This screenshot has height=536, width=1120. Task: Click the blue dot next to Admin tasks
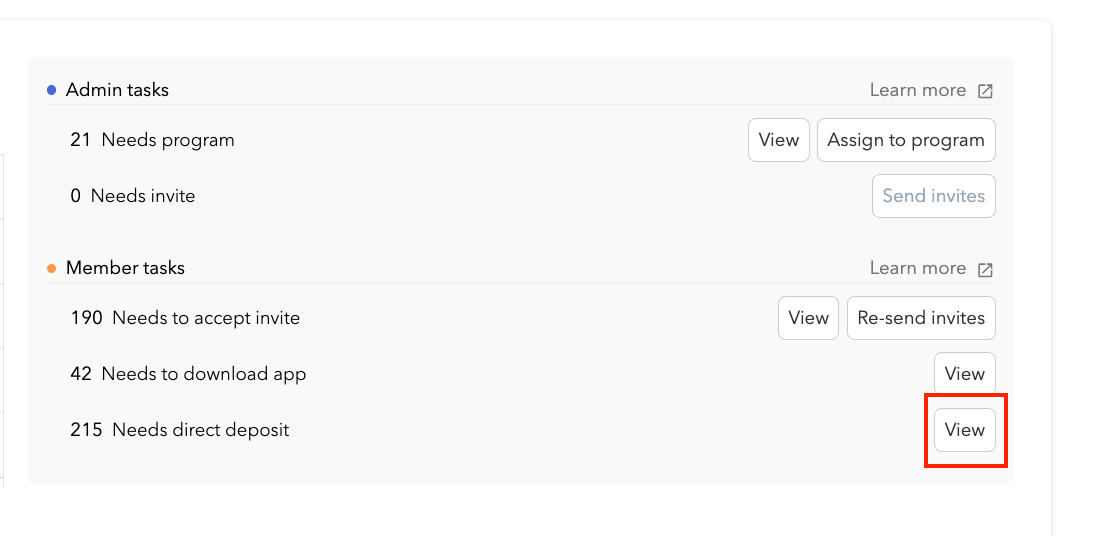[52, 90]
